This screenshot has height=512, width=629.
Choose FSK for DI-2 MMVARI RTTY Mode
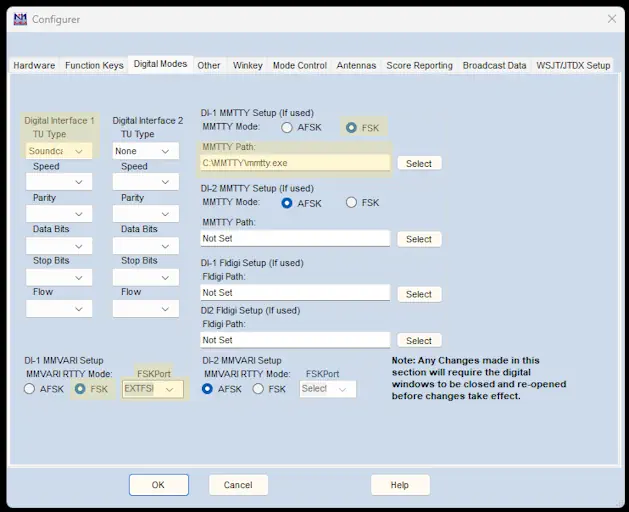259,389
